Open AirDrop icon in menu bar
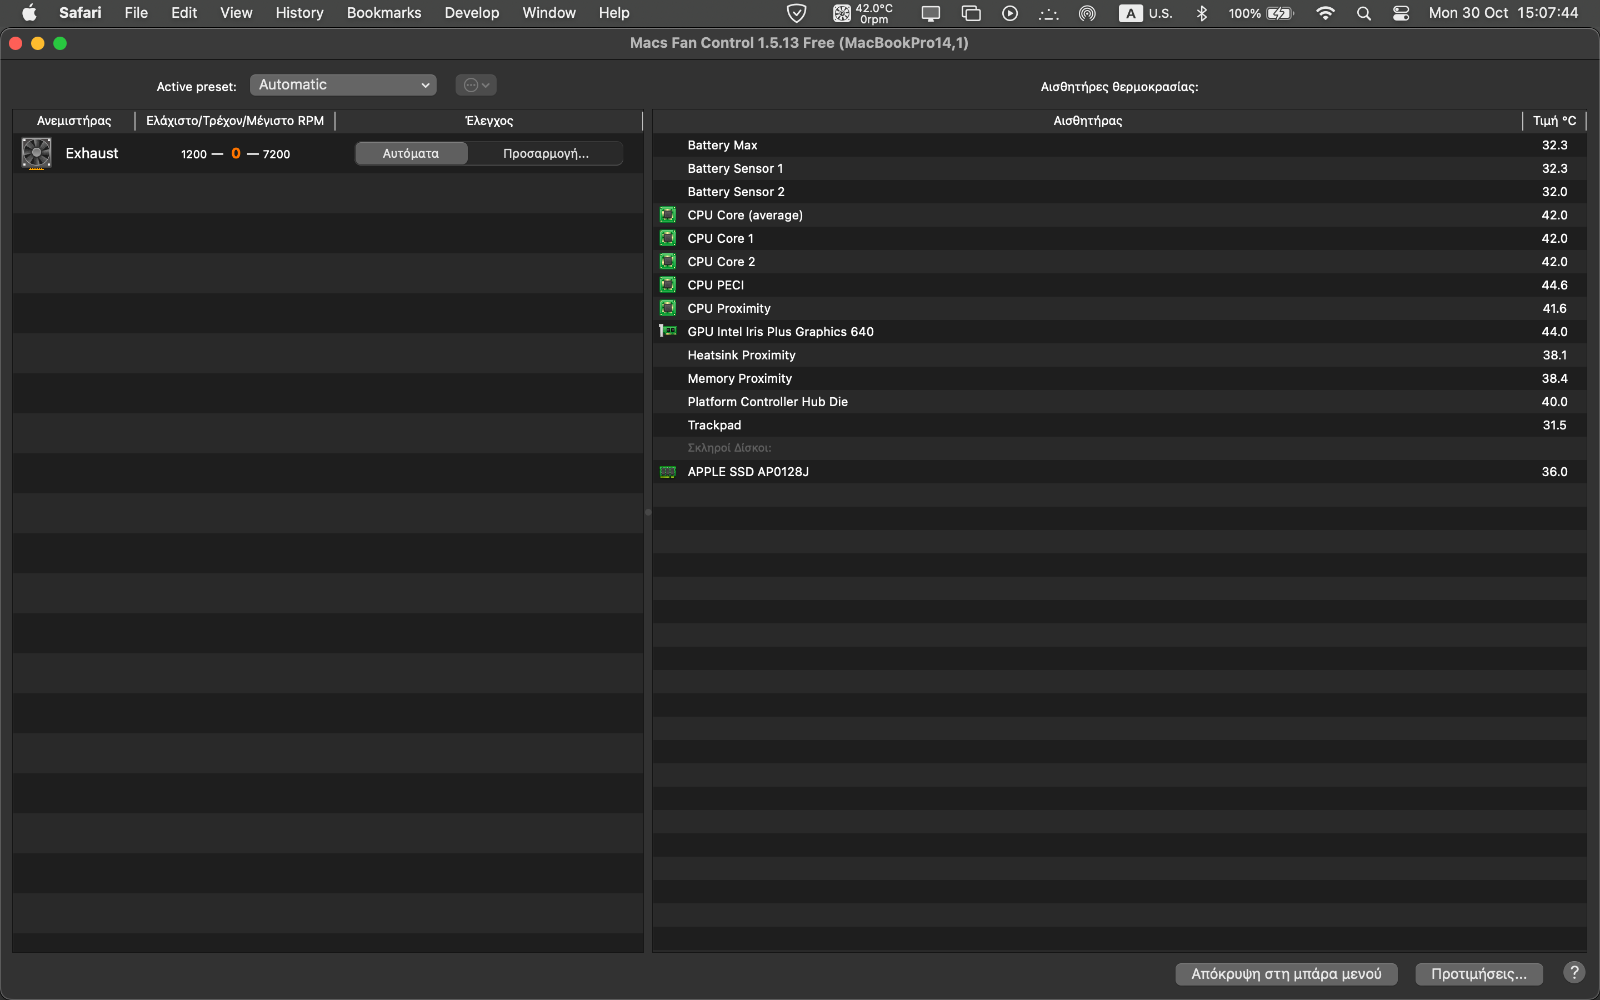 (1087, 13)
